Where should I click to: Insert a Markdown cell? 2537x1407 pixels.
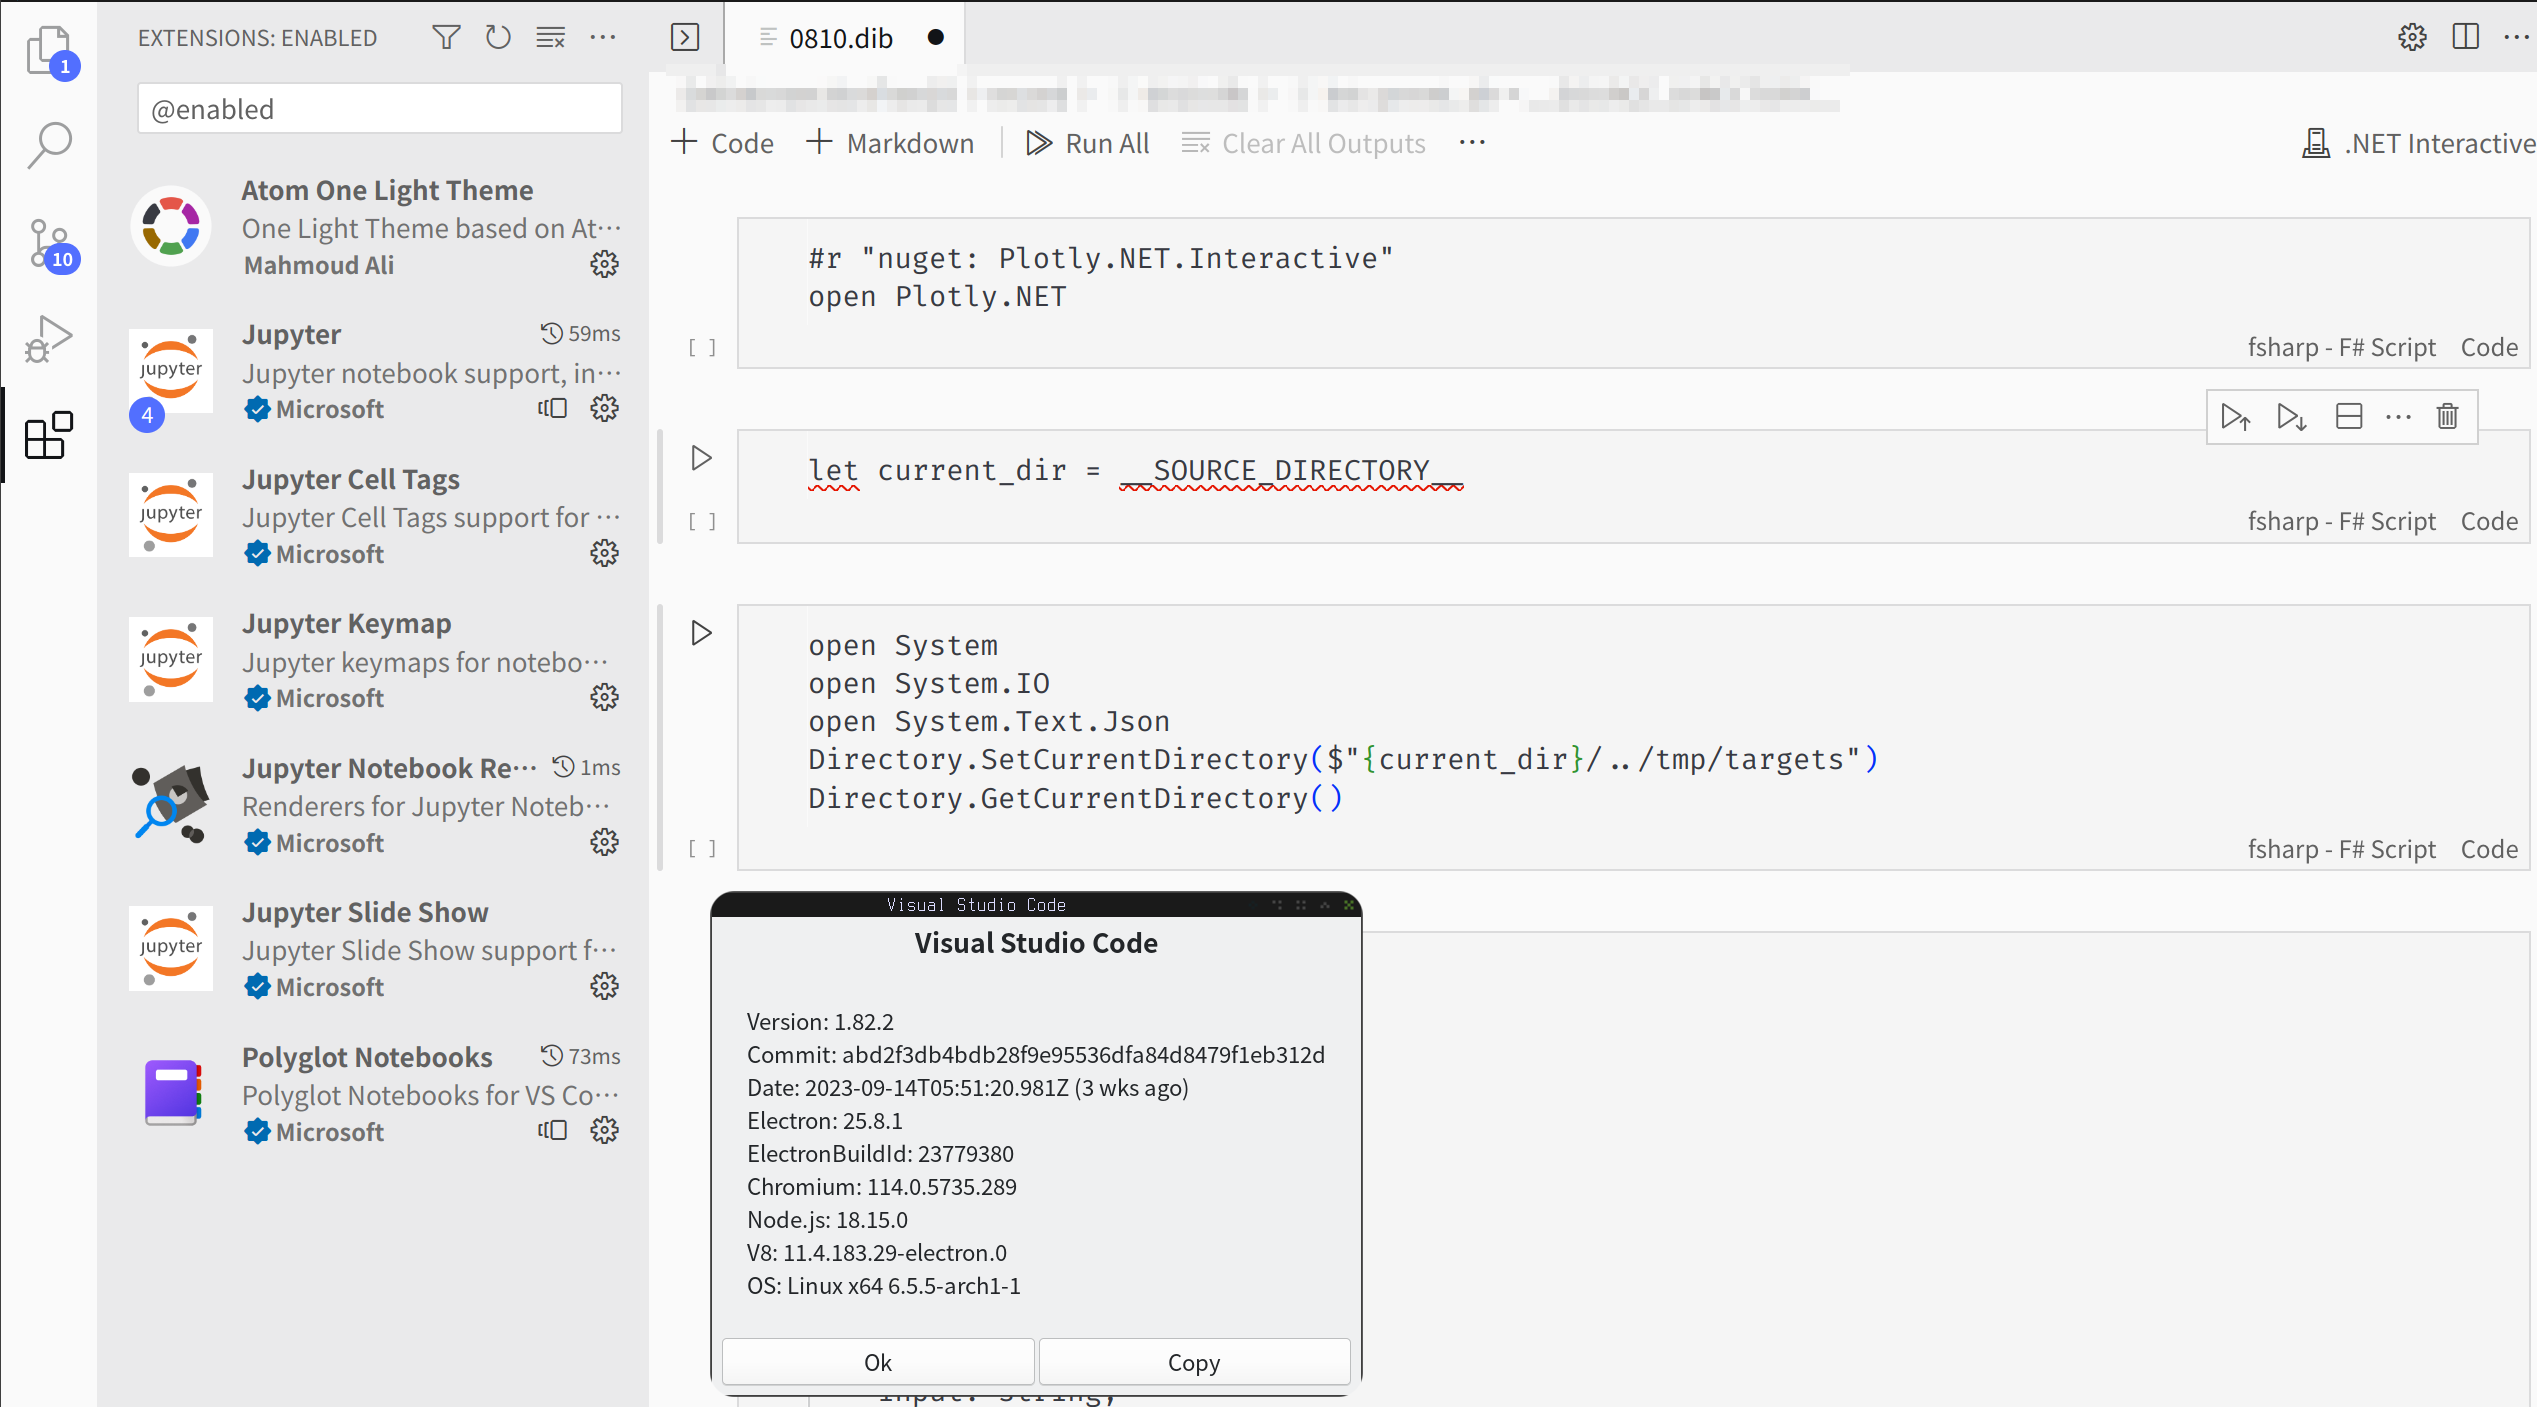tap(889, 143)
